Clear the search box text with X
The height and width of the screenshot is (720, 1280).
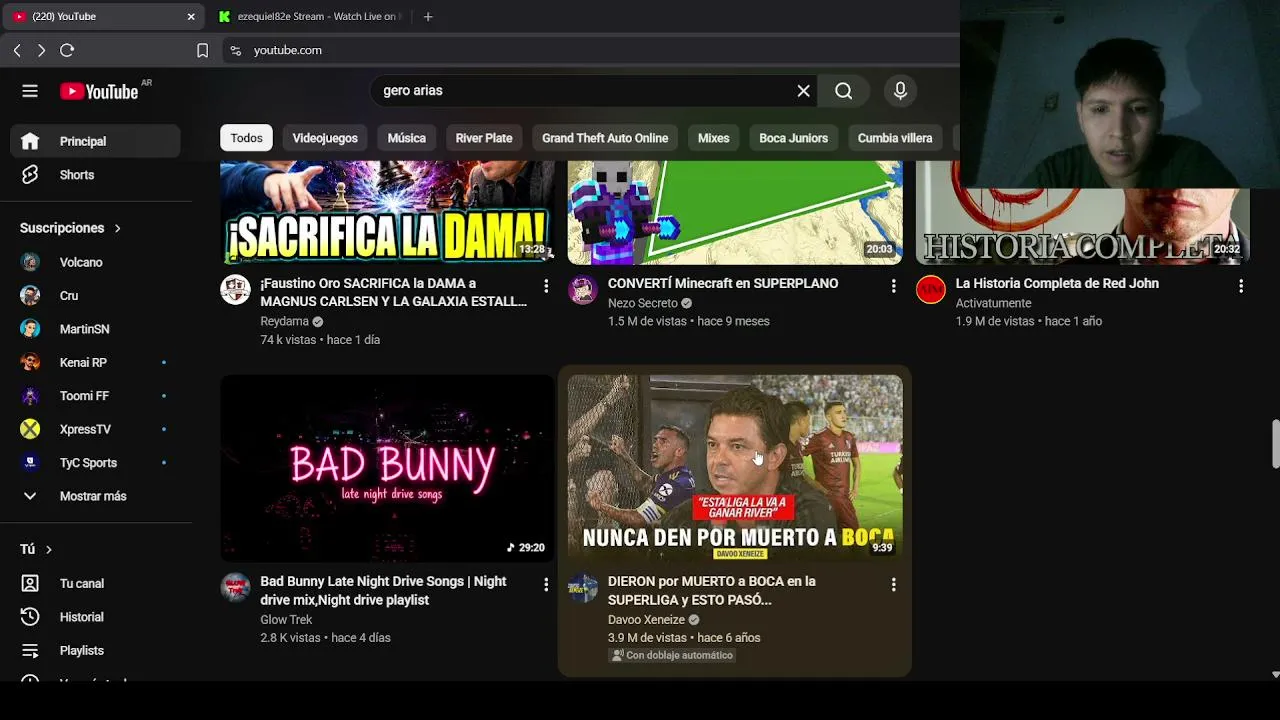[803, 91]
